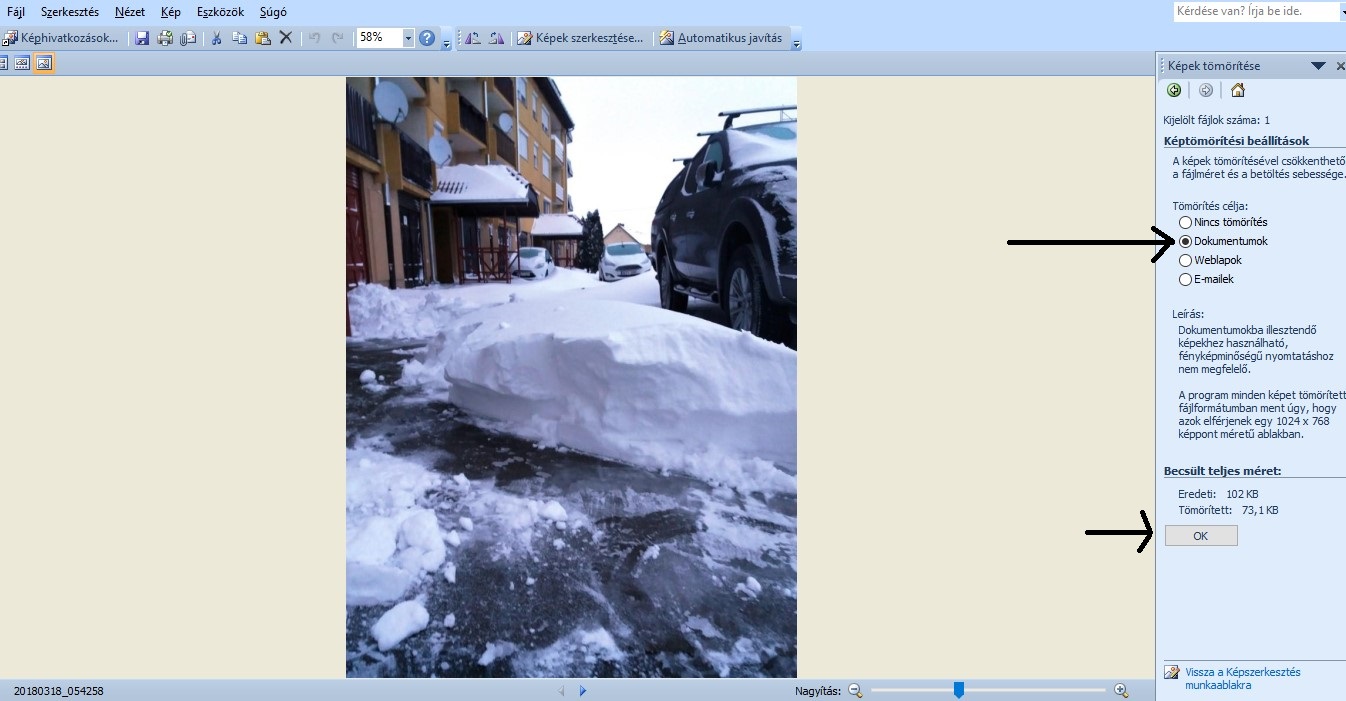Viewport: 1346px width, 701px height.
Task: Click the 58% zoom value field
Action: click(x=379, y=38)
